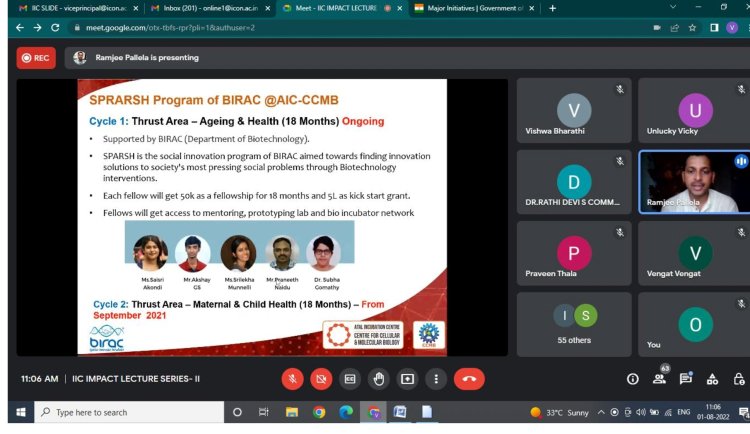Open Chrome profile avatar V

click(x=732, y=28)
